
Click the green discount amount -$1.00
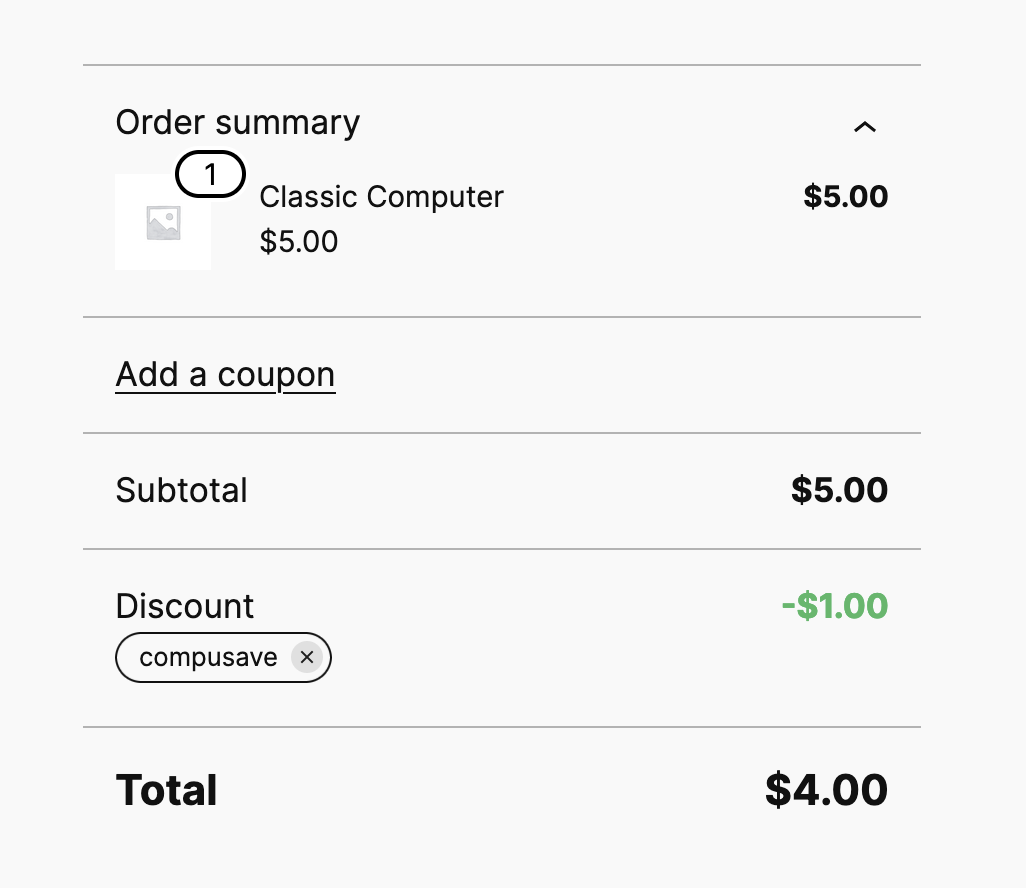coord(833,605)
